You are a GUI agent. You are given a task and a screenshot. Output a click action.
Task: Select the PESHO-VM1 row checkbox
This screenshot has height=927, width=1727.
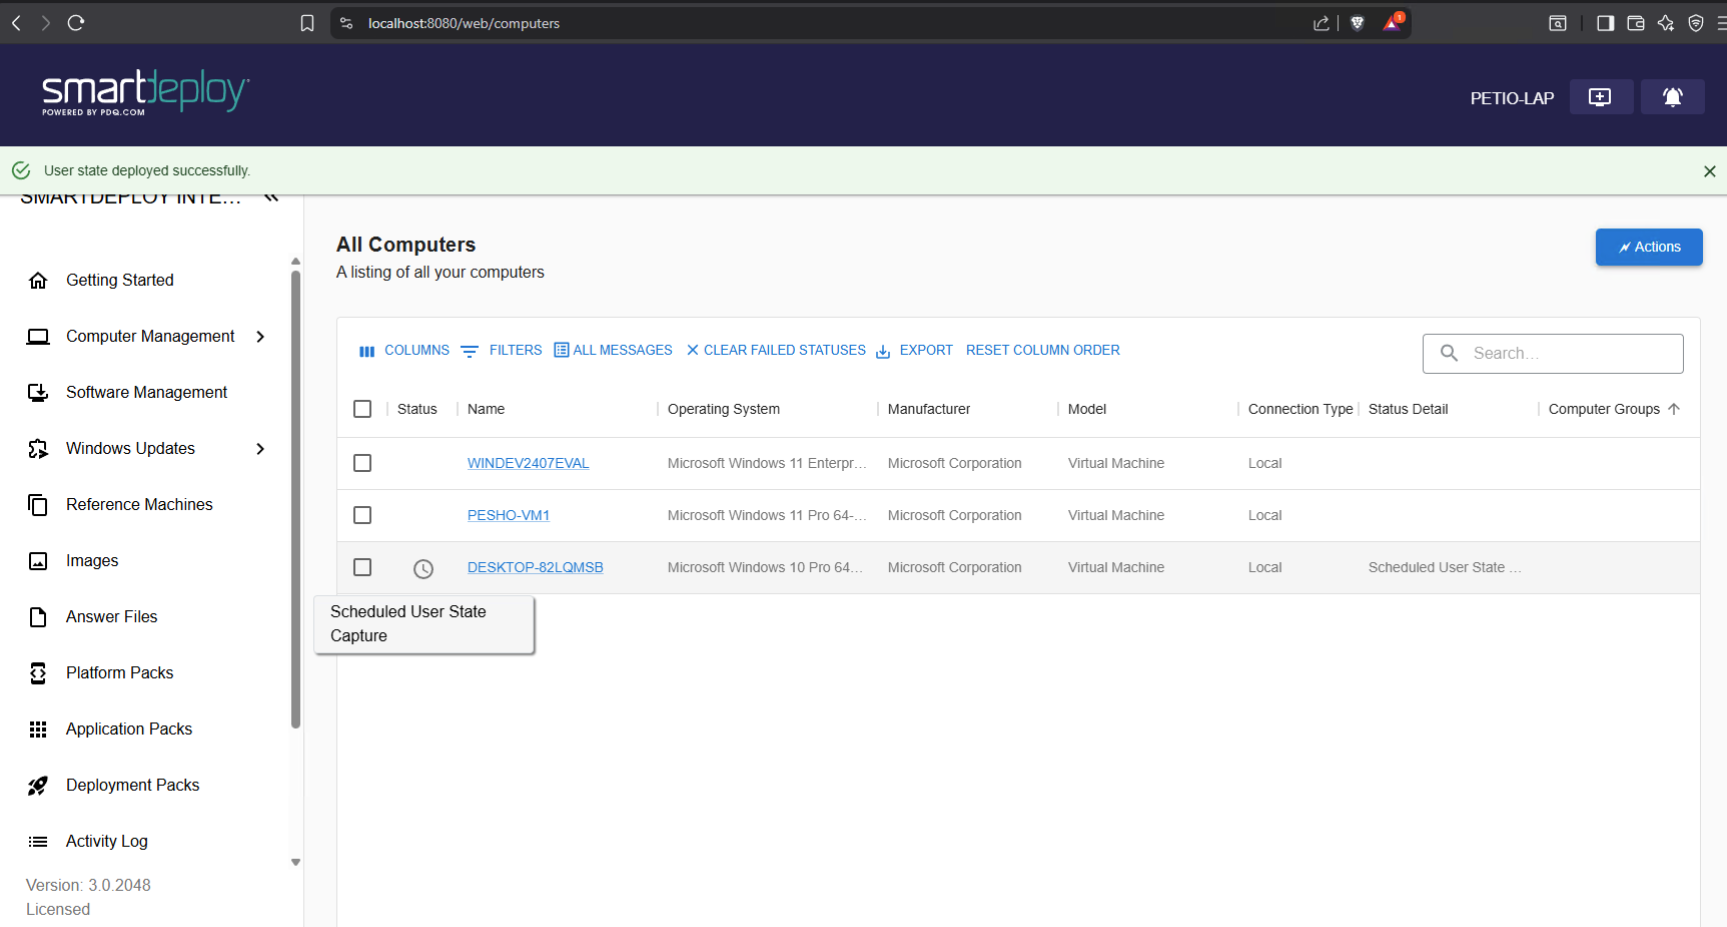(362, 515)
